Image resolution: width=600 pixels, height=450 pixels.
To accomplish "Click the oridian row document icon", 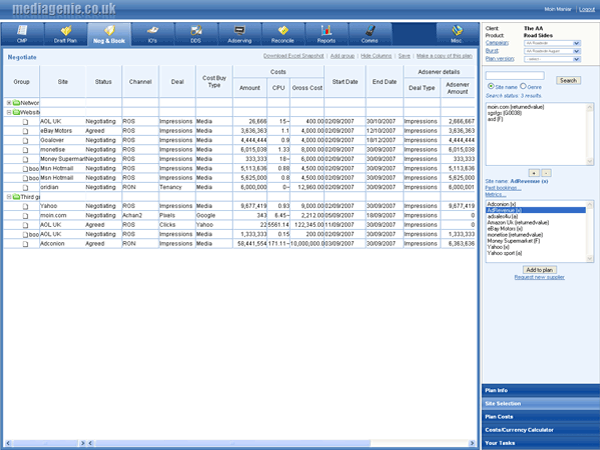I will (25, 188).
